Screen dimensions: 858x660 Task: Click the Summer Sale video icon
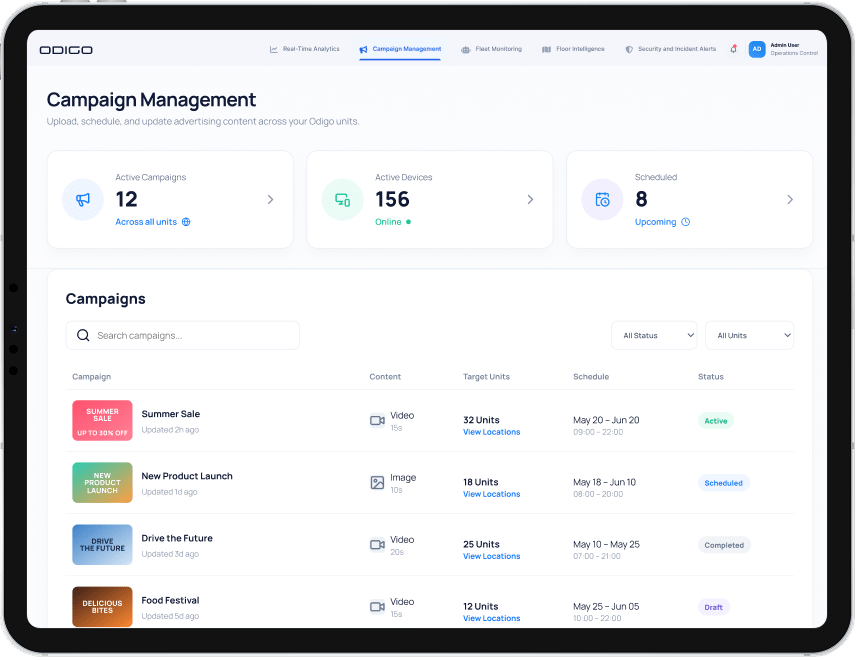pyautogui.click(x=378, y=421)
